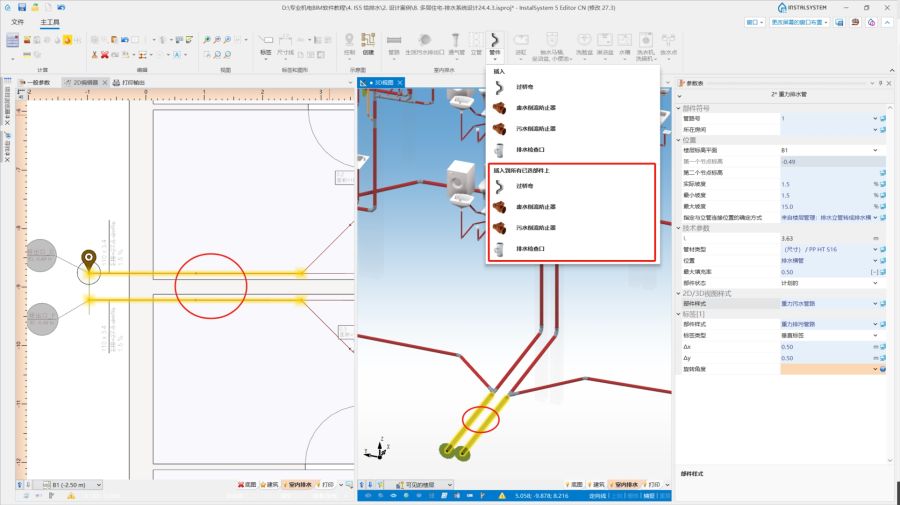This screenshot has height=505, width=900.
Task: Click the 管件 fittings tool in ribbon
Action: point(495,43)
